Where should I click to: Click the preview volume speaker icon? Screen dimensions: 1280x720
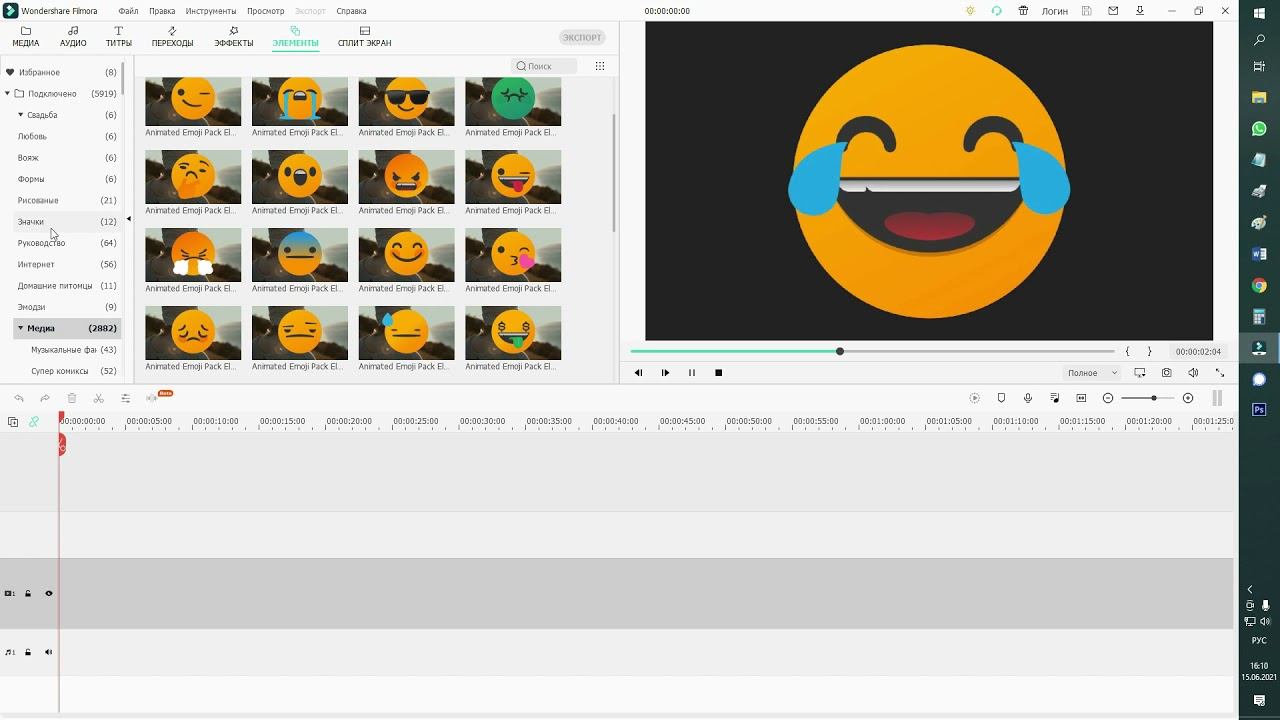1193,373
